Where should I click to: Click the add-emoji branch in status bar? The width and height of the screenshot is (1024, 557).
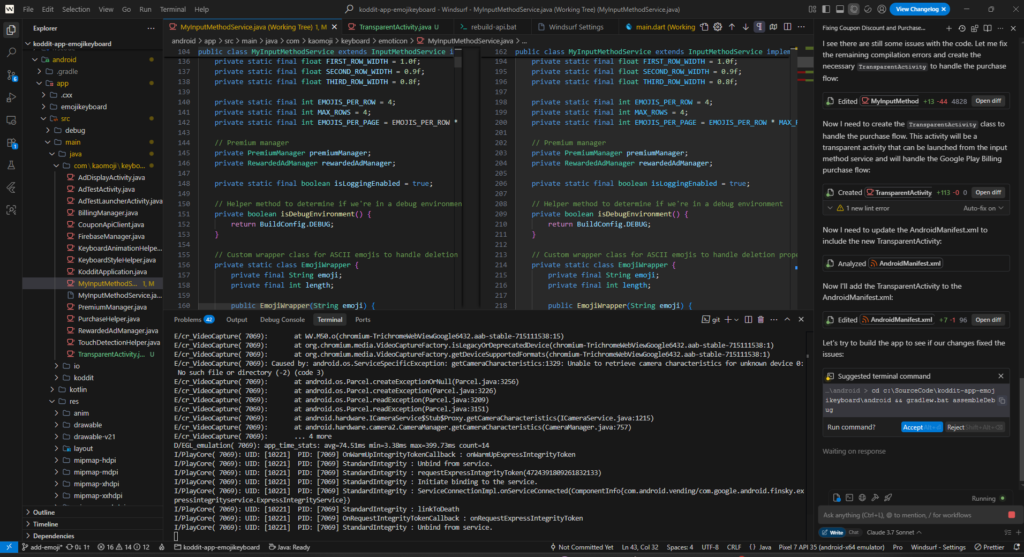point(40,547)
